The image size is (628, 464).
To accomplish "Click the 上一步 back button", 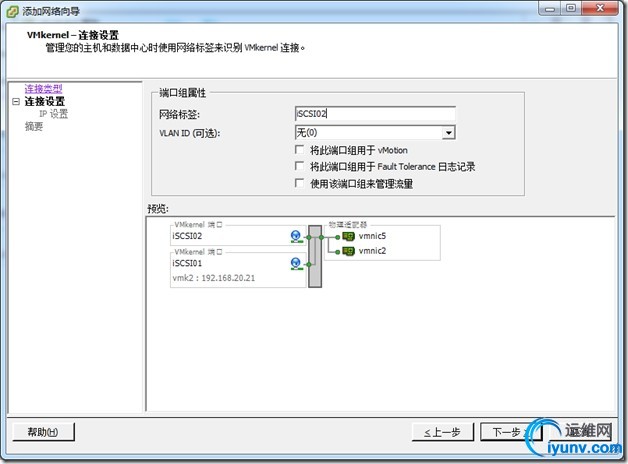I will click(x=443, y=432).
